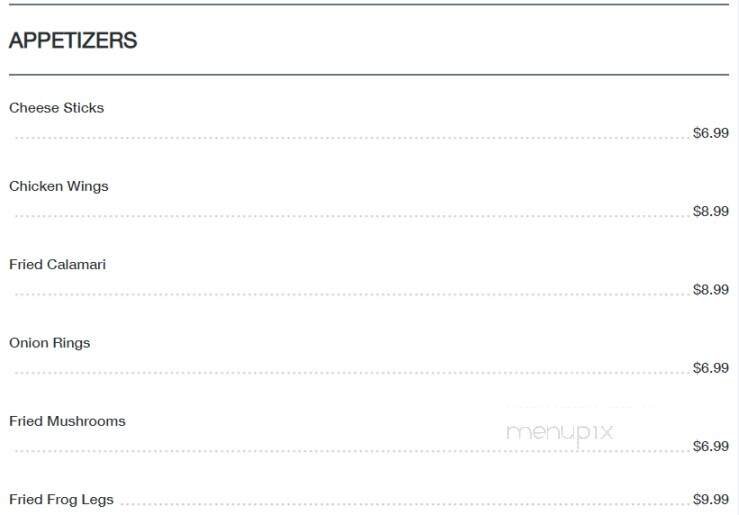Select the Fried Mushrooms item

point(67,421)
